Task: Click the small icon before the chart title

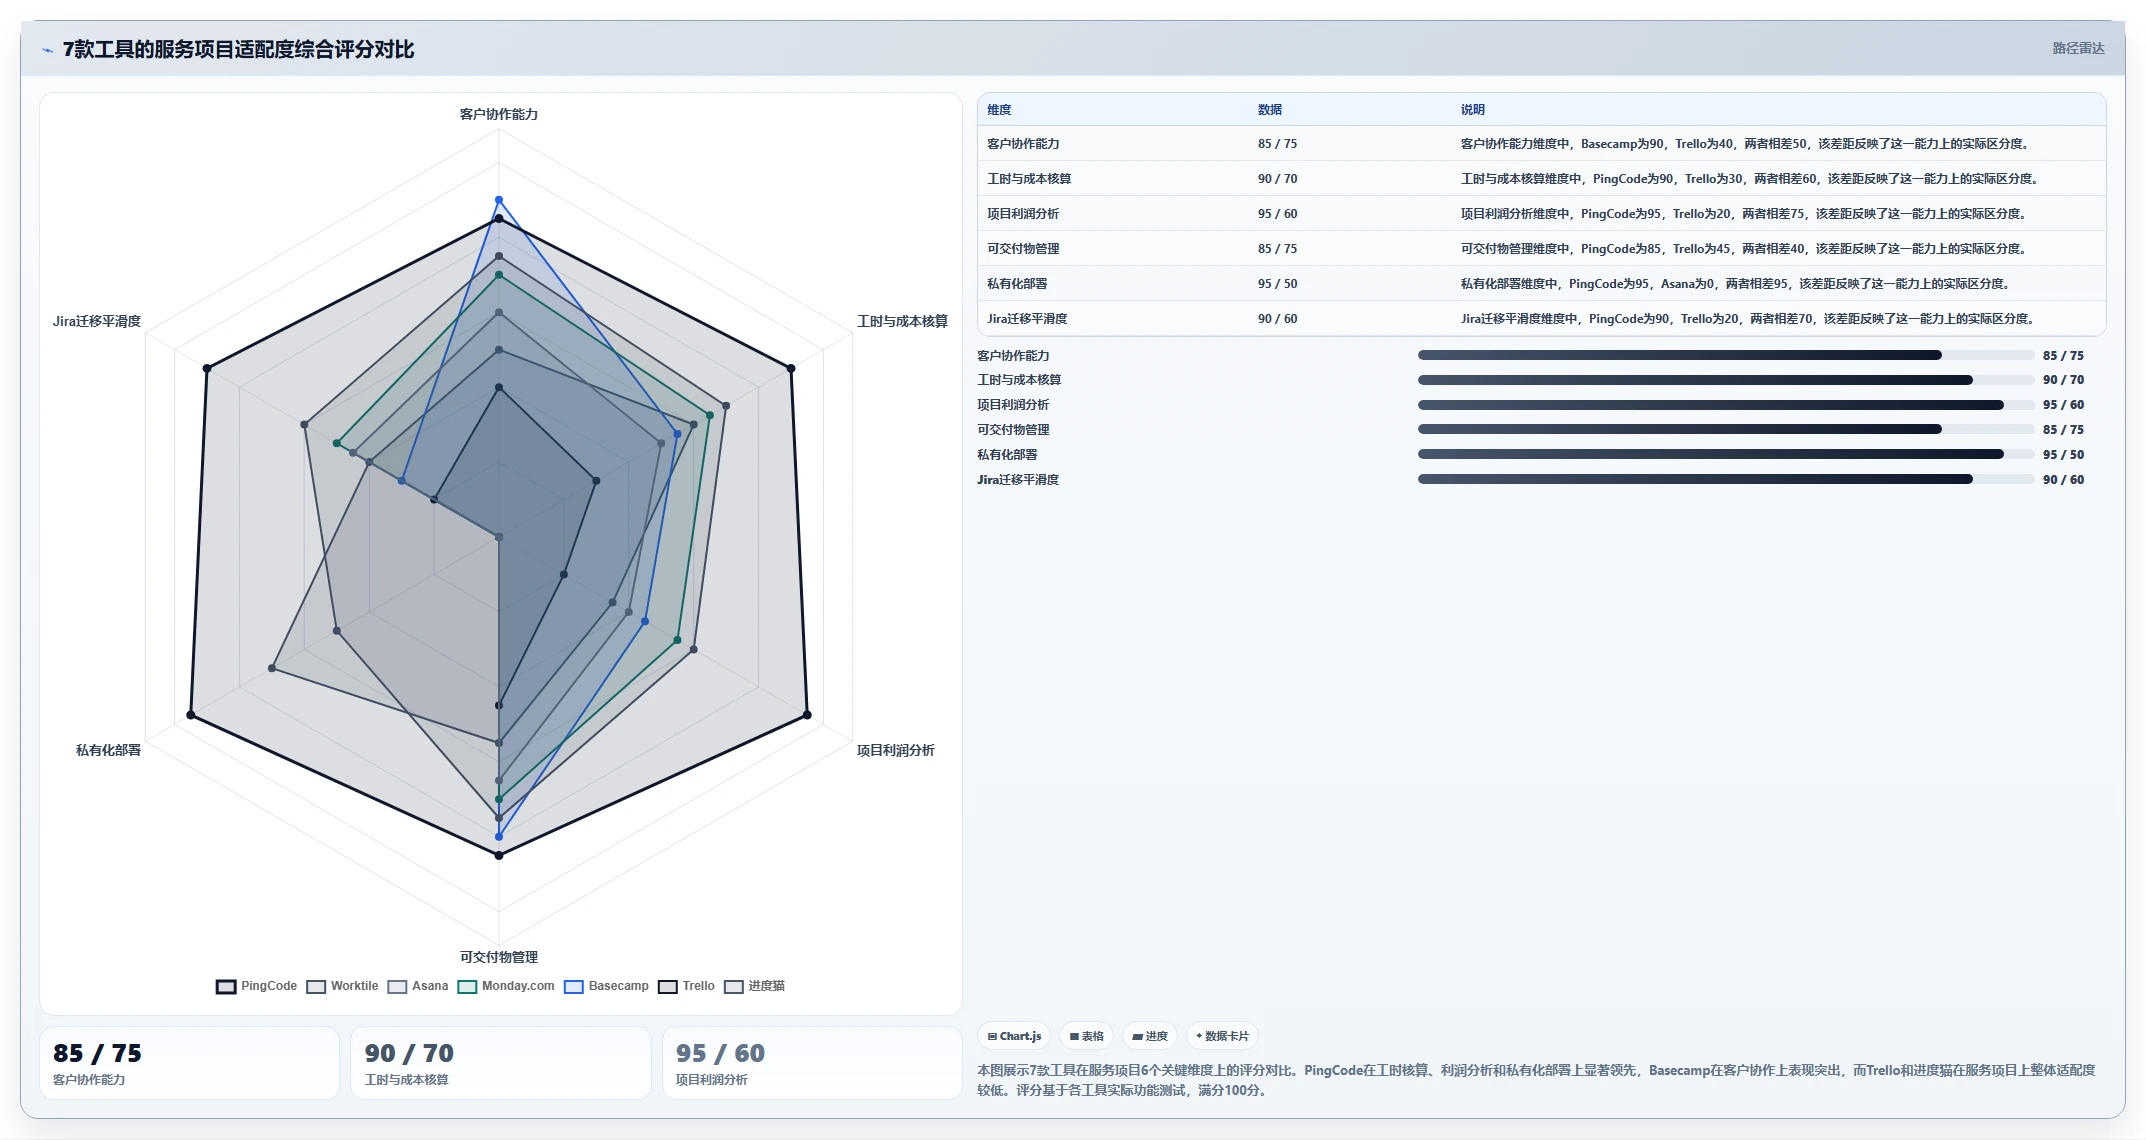Action: point(47,50)
